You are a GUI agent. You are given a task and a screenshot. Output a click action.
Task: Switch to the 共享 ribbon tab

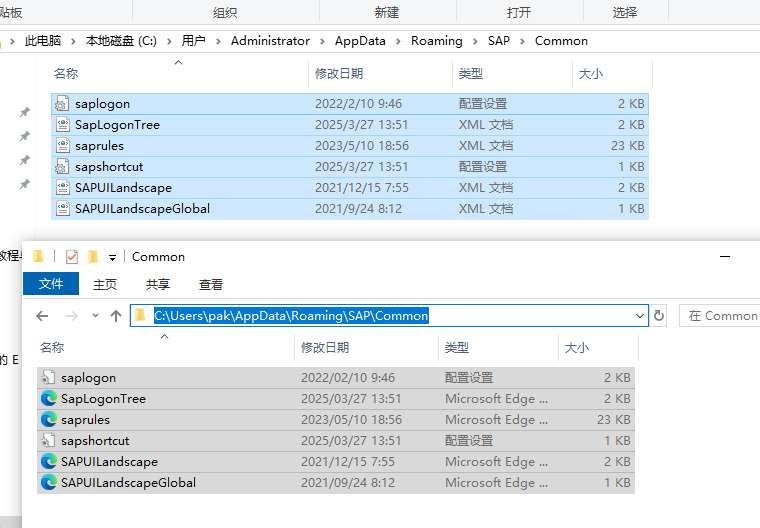[158, 284]
